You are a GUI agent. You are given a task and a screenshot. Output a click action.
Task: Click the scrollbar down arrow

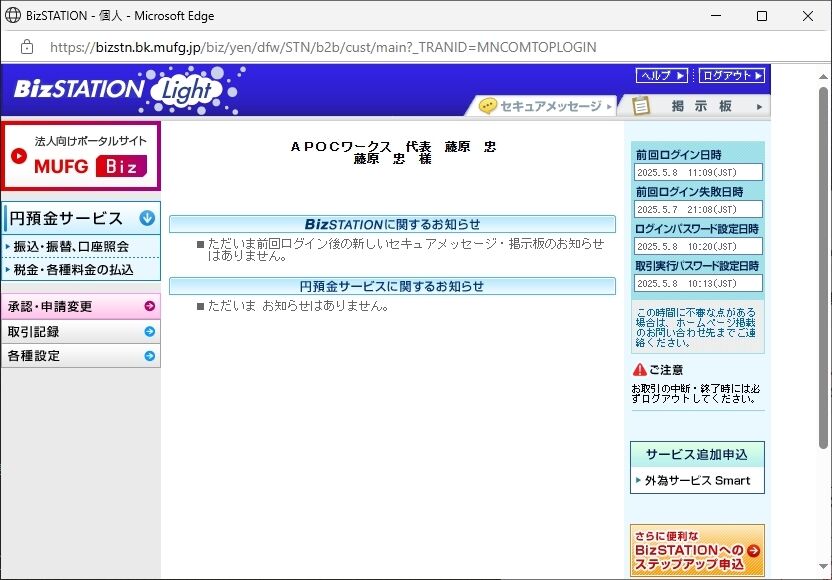tap(823, 566)
